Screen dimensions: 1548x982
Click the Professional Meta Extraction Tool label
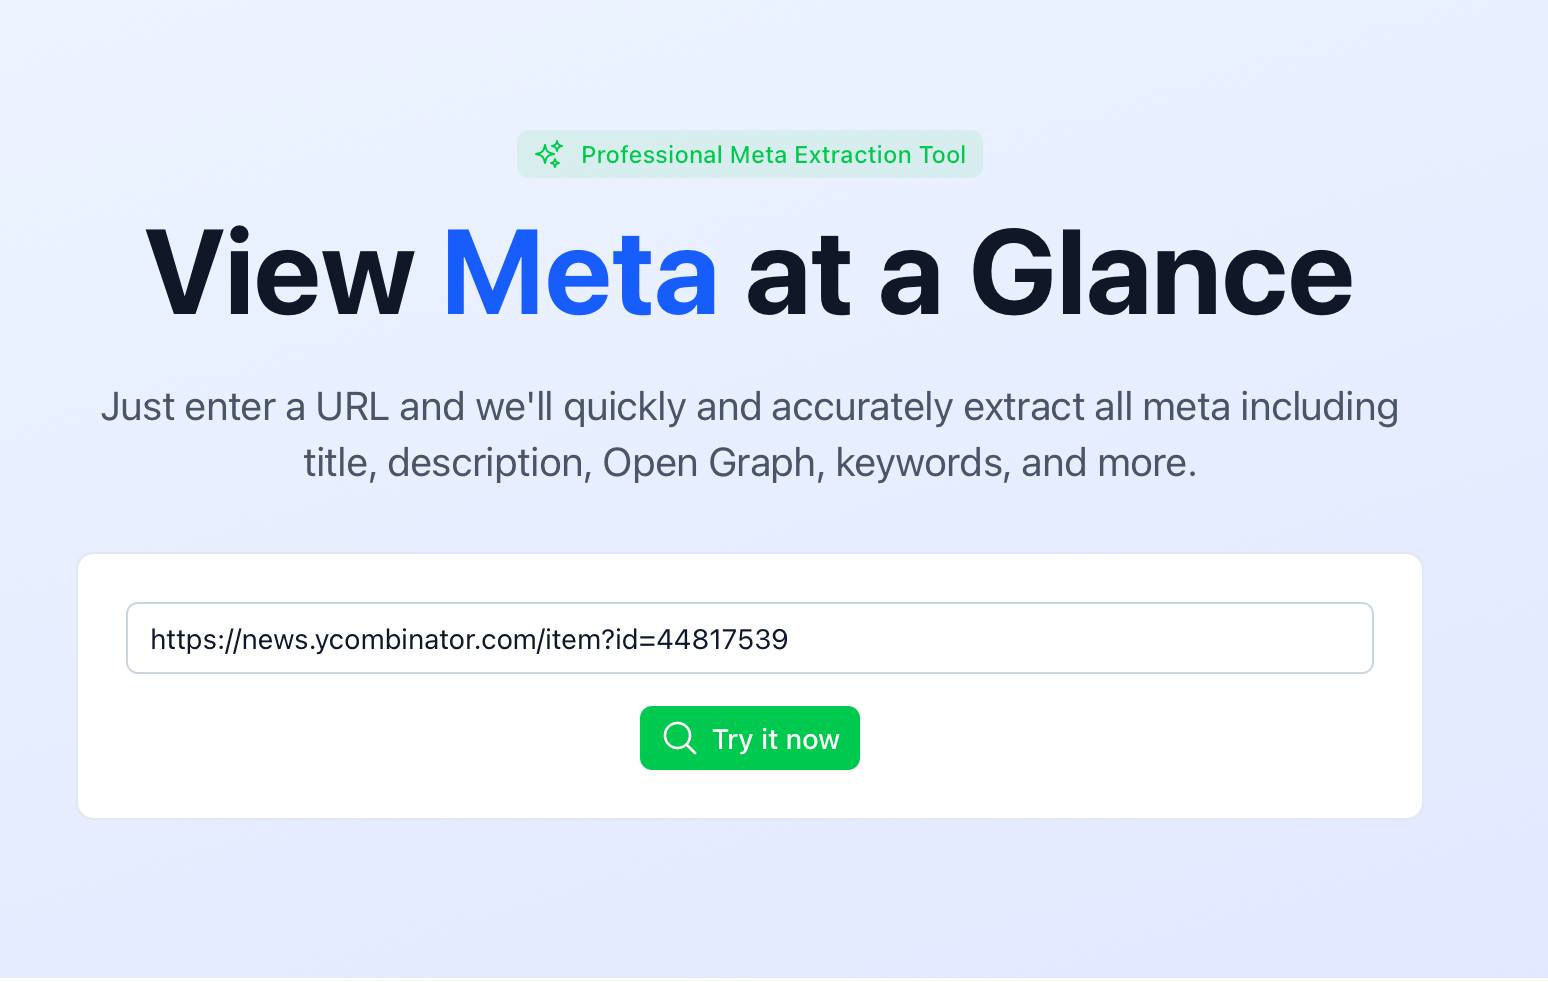[x=773, y=155]
